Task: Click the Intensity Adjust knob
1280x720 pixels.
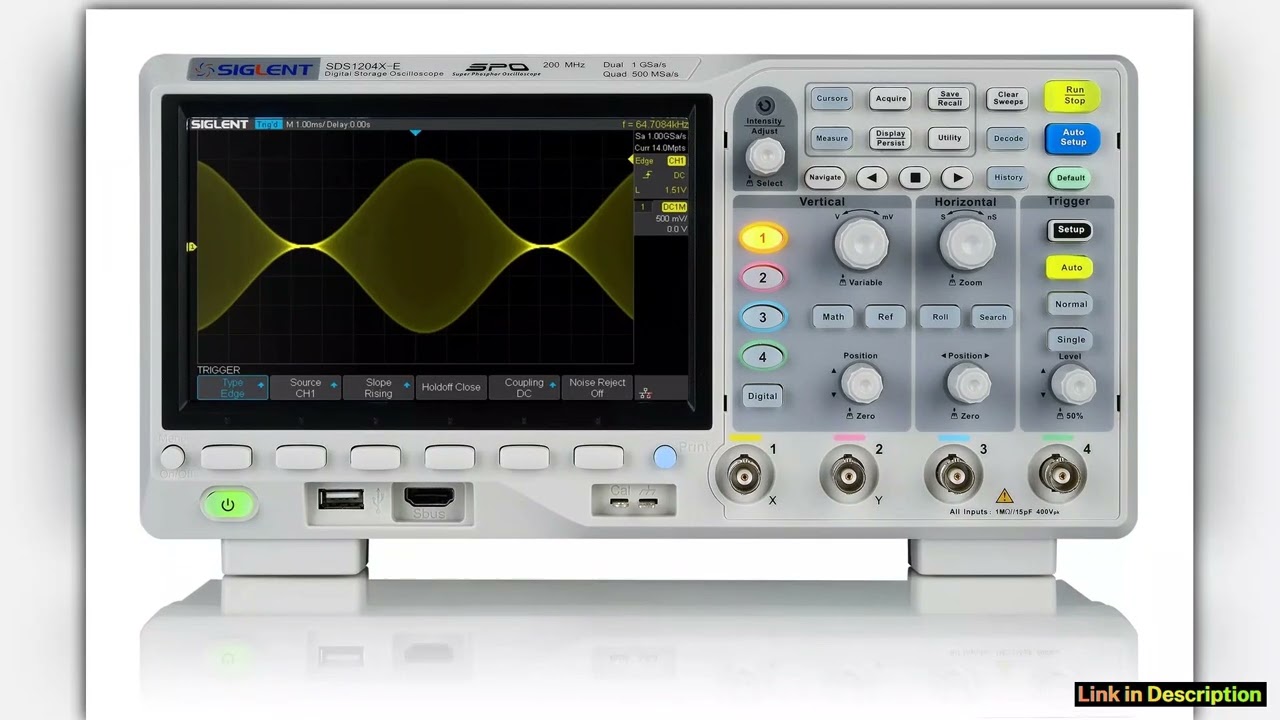Action: [x=765, y=155]
